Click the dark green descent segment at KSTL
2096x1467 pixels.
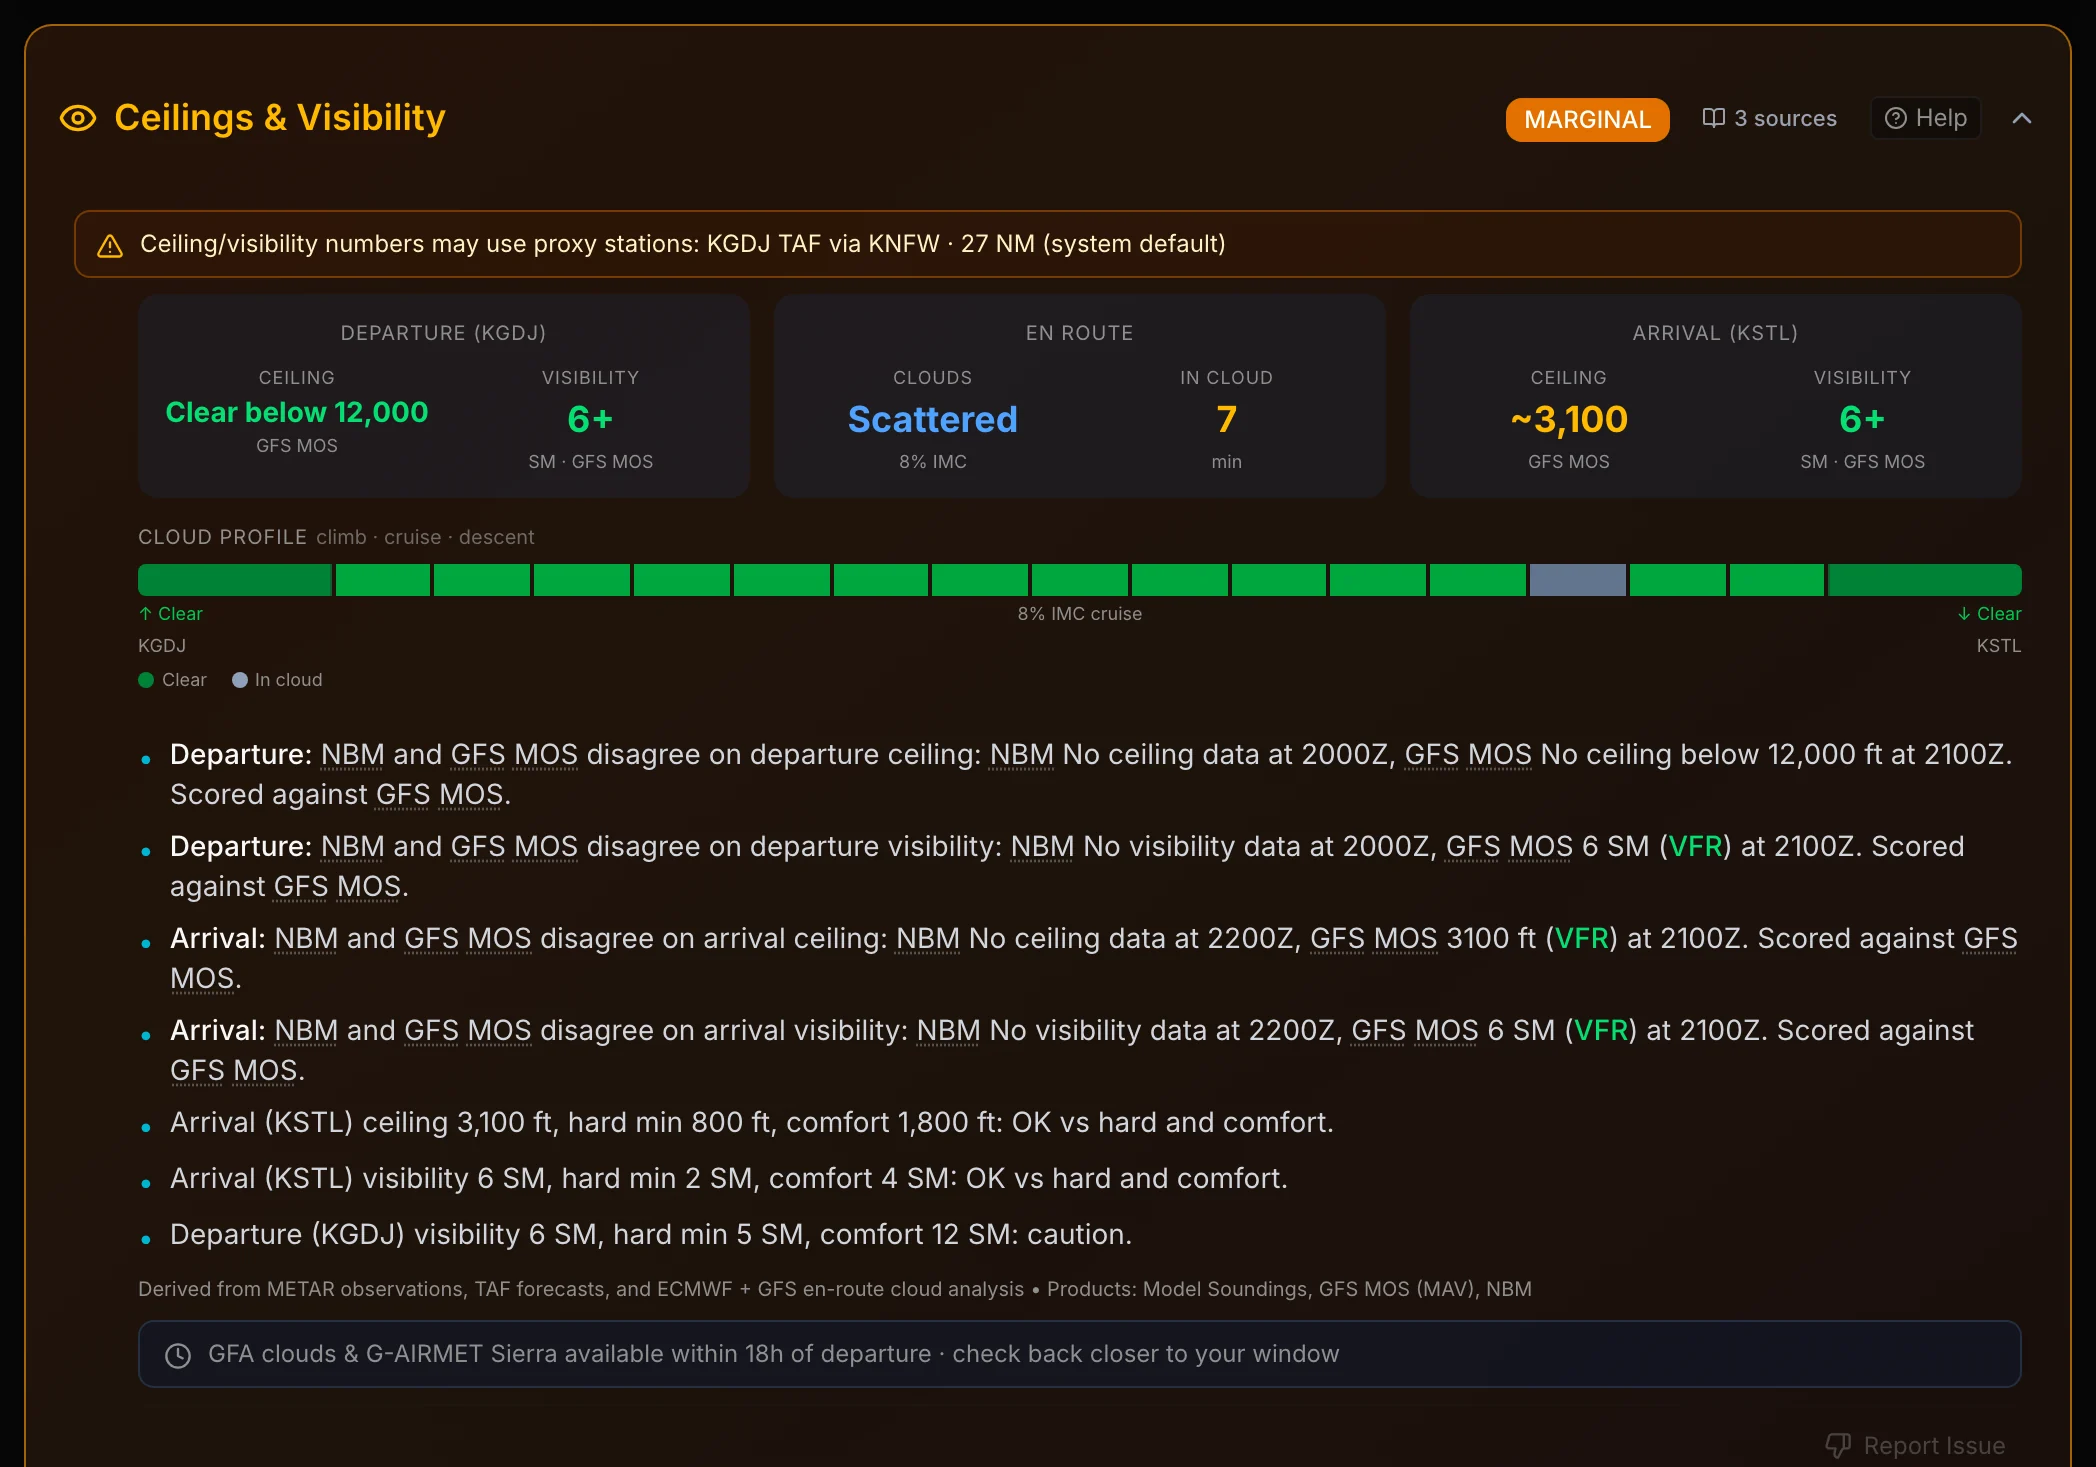point(1925,580)
